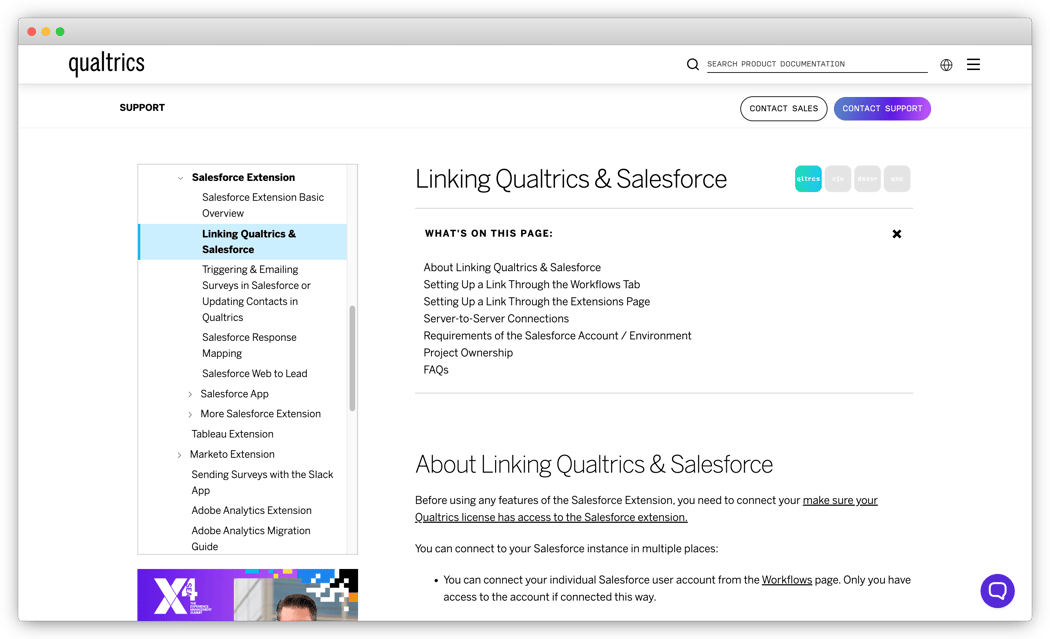Open Sending Surveys with the Slack App

point(262,482)
